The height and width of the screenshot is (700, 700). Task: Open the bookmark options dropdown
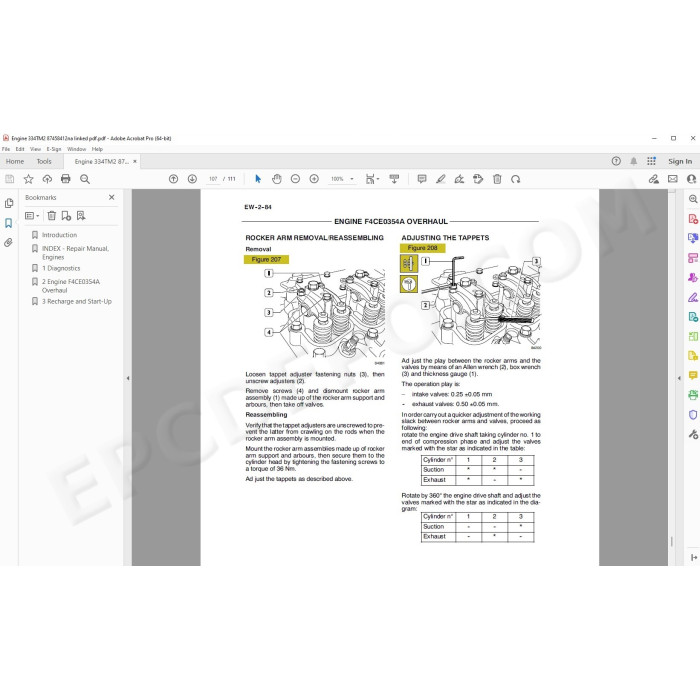coord(32,216)
